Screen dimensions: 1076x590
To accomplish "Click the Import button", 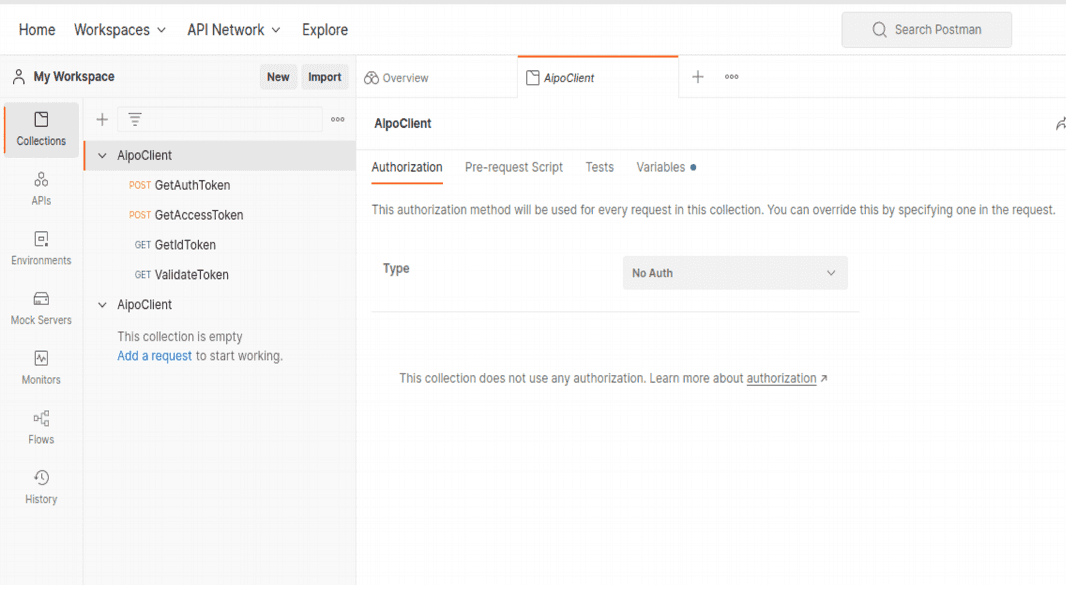I will point(324,77).
